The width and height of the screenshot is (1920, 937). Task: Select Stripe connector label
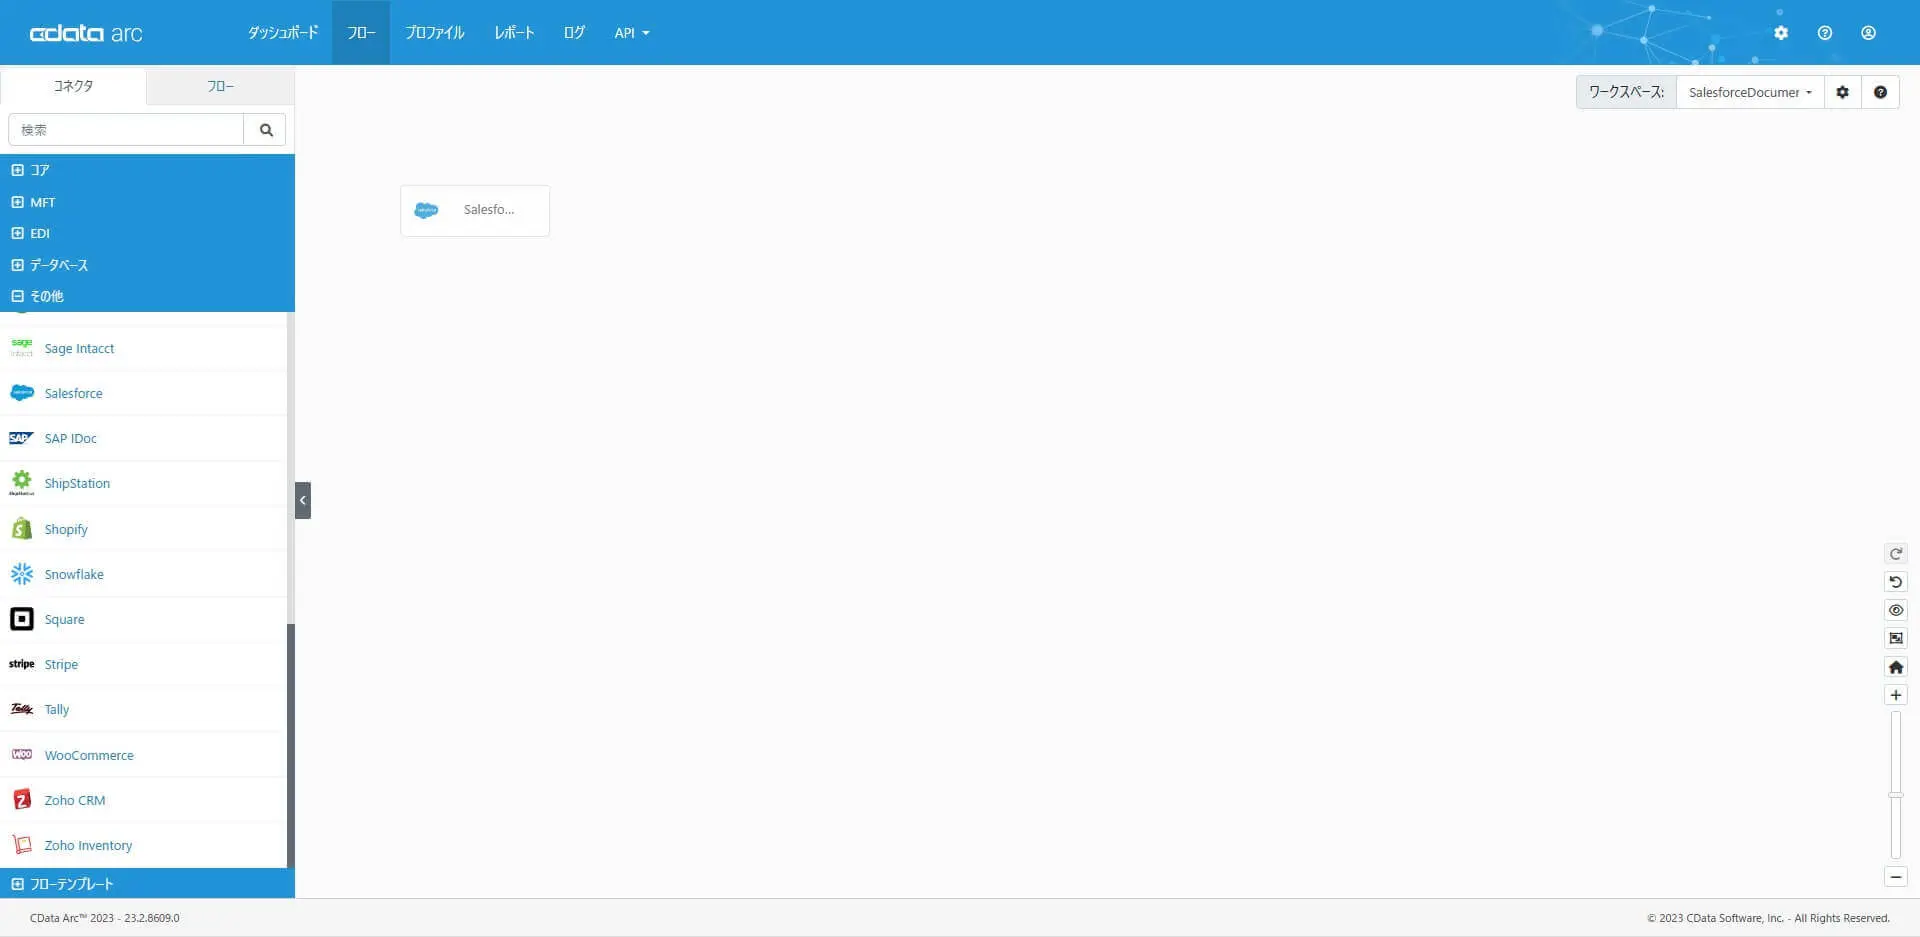click(x=61, y=664)
